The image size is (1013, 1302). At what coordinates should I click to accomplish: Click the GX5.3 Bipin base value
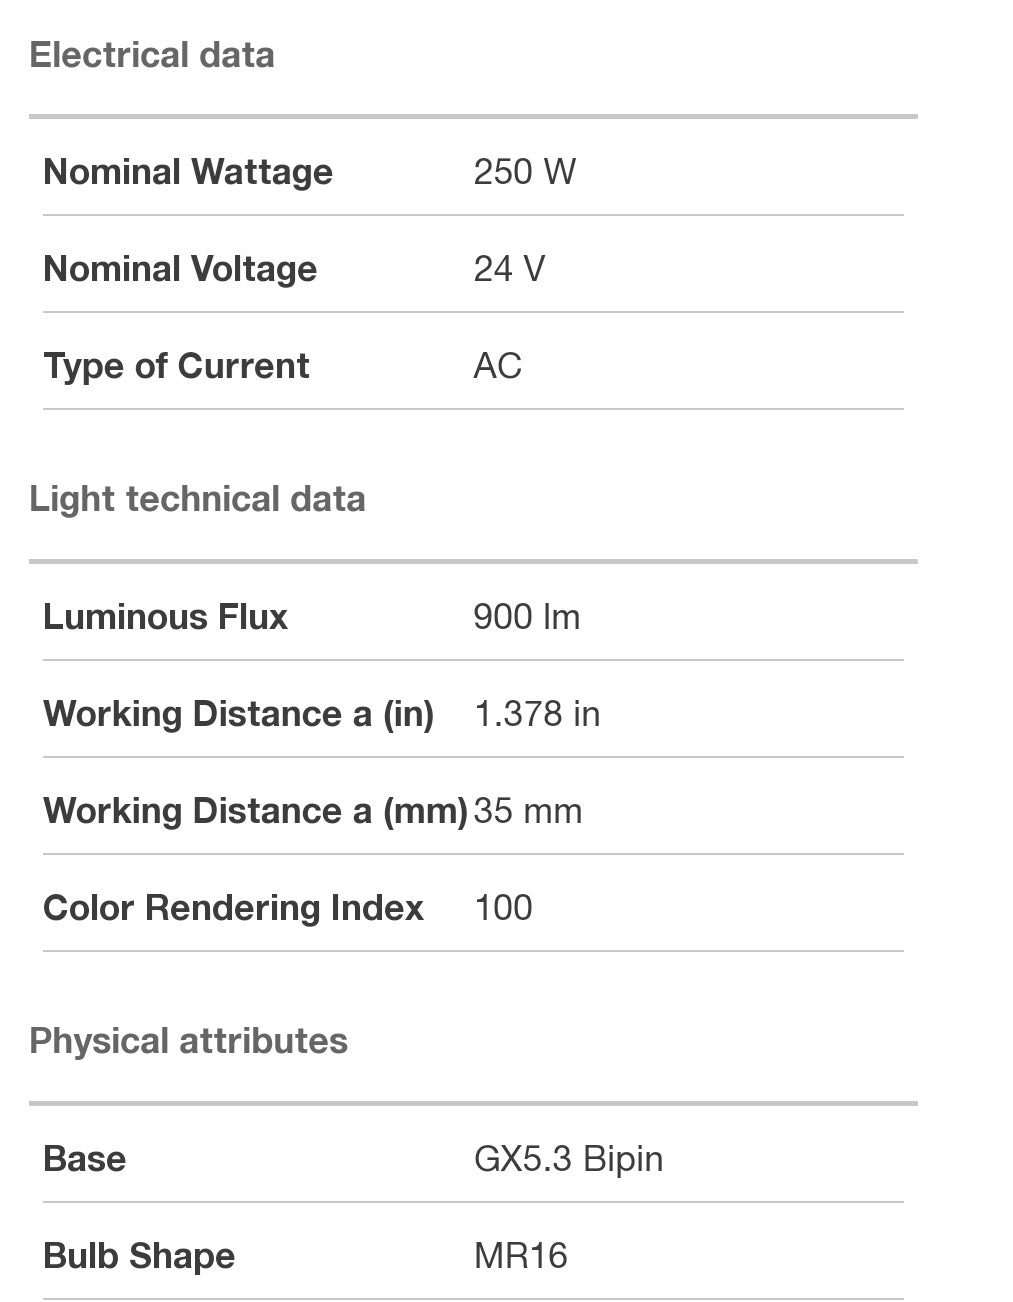[568, 1159]
